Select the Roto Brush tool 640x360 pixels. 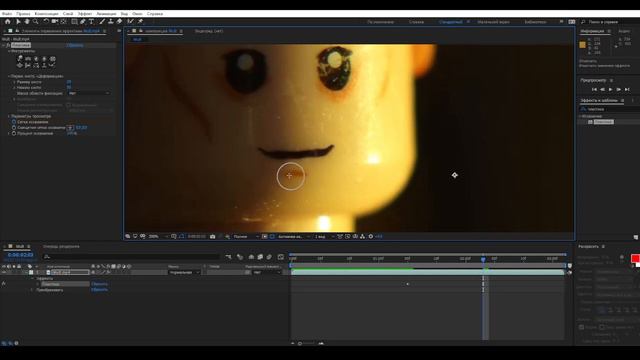130,22
